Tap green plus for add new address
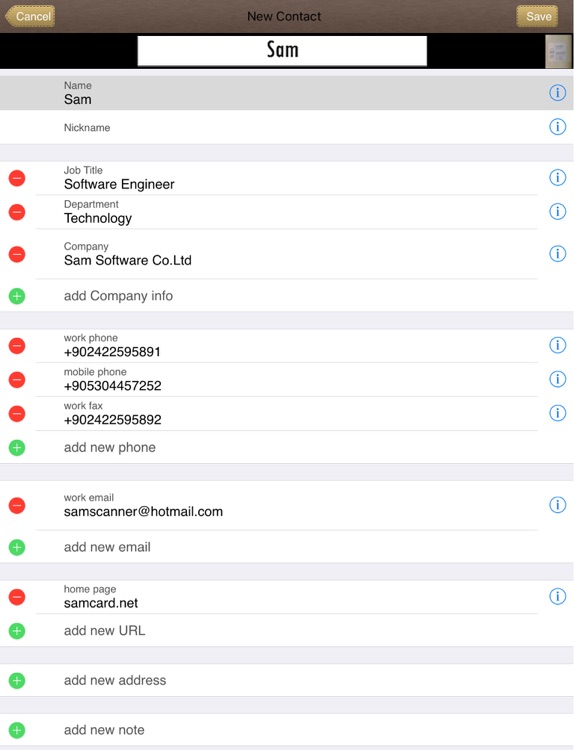 [x=17, y=681]
